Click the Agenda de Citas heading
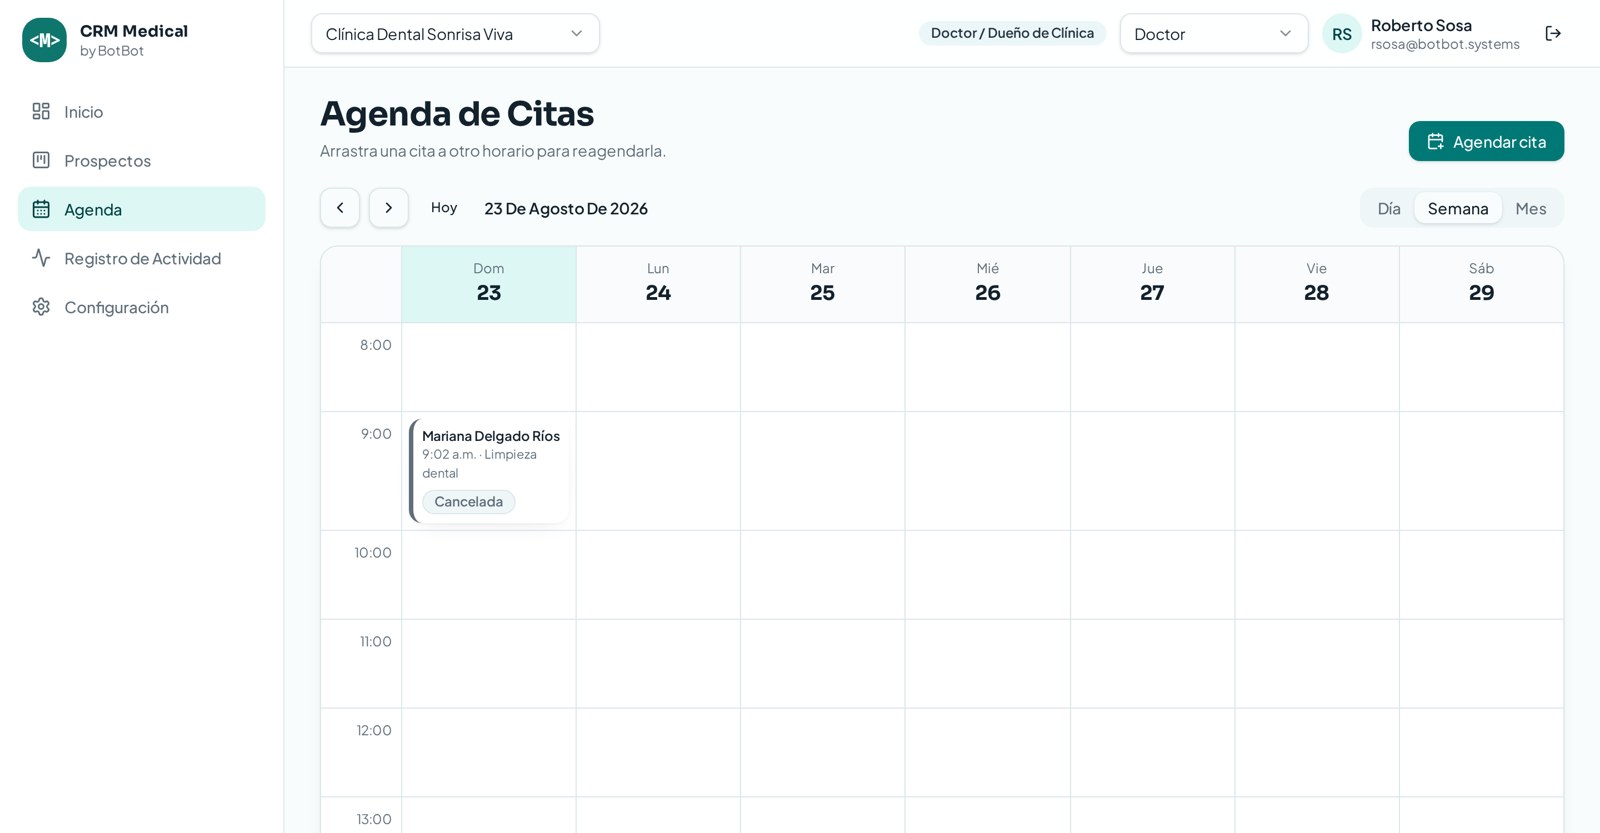This screenshot has width=1600, height=833. click(x=457, y=113)
